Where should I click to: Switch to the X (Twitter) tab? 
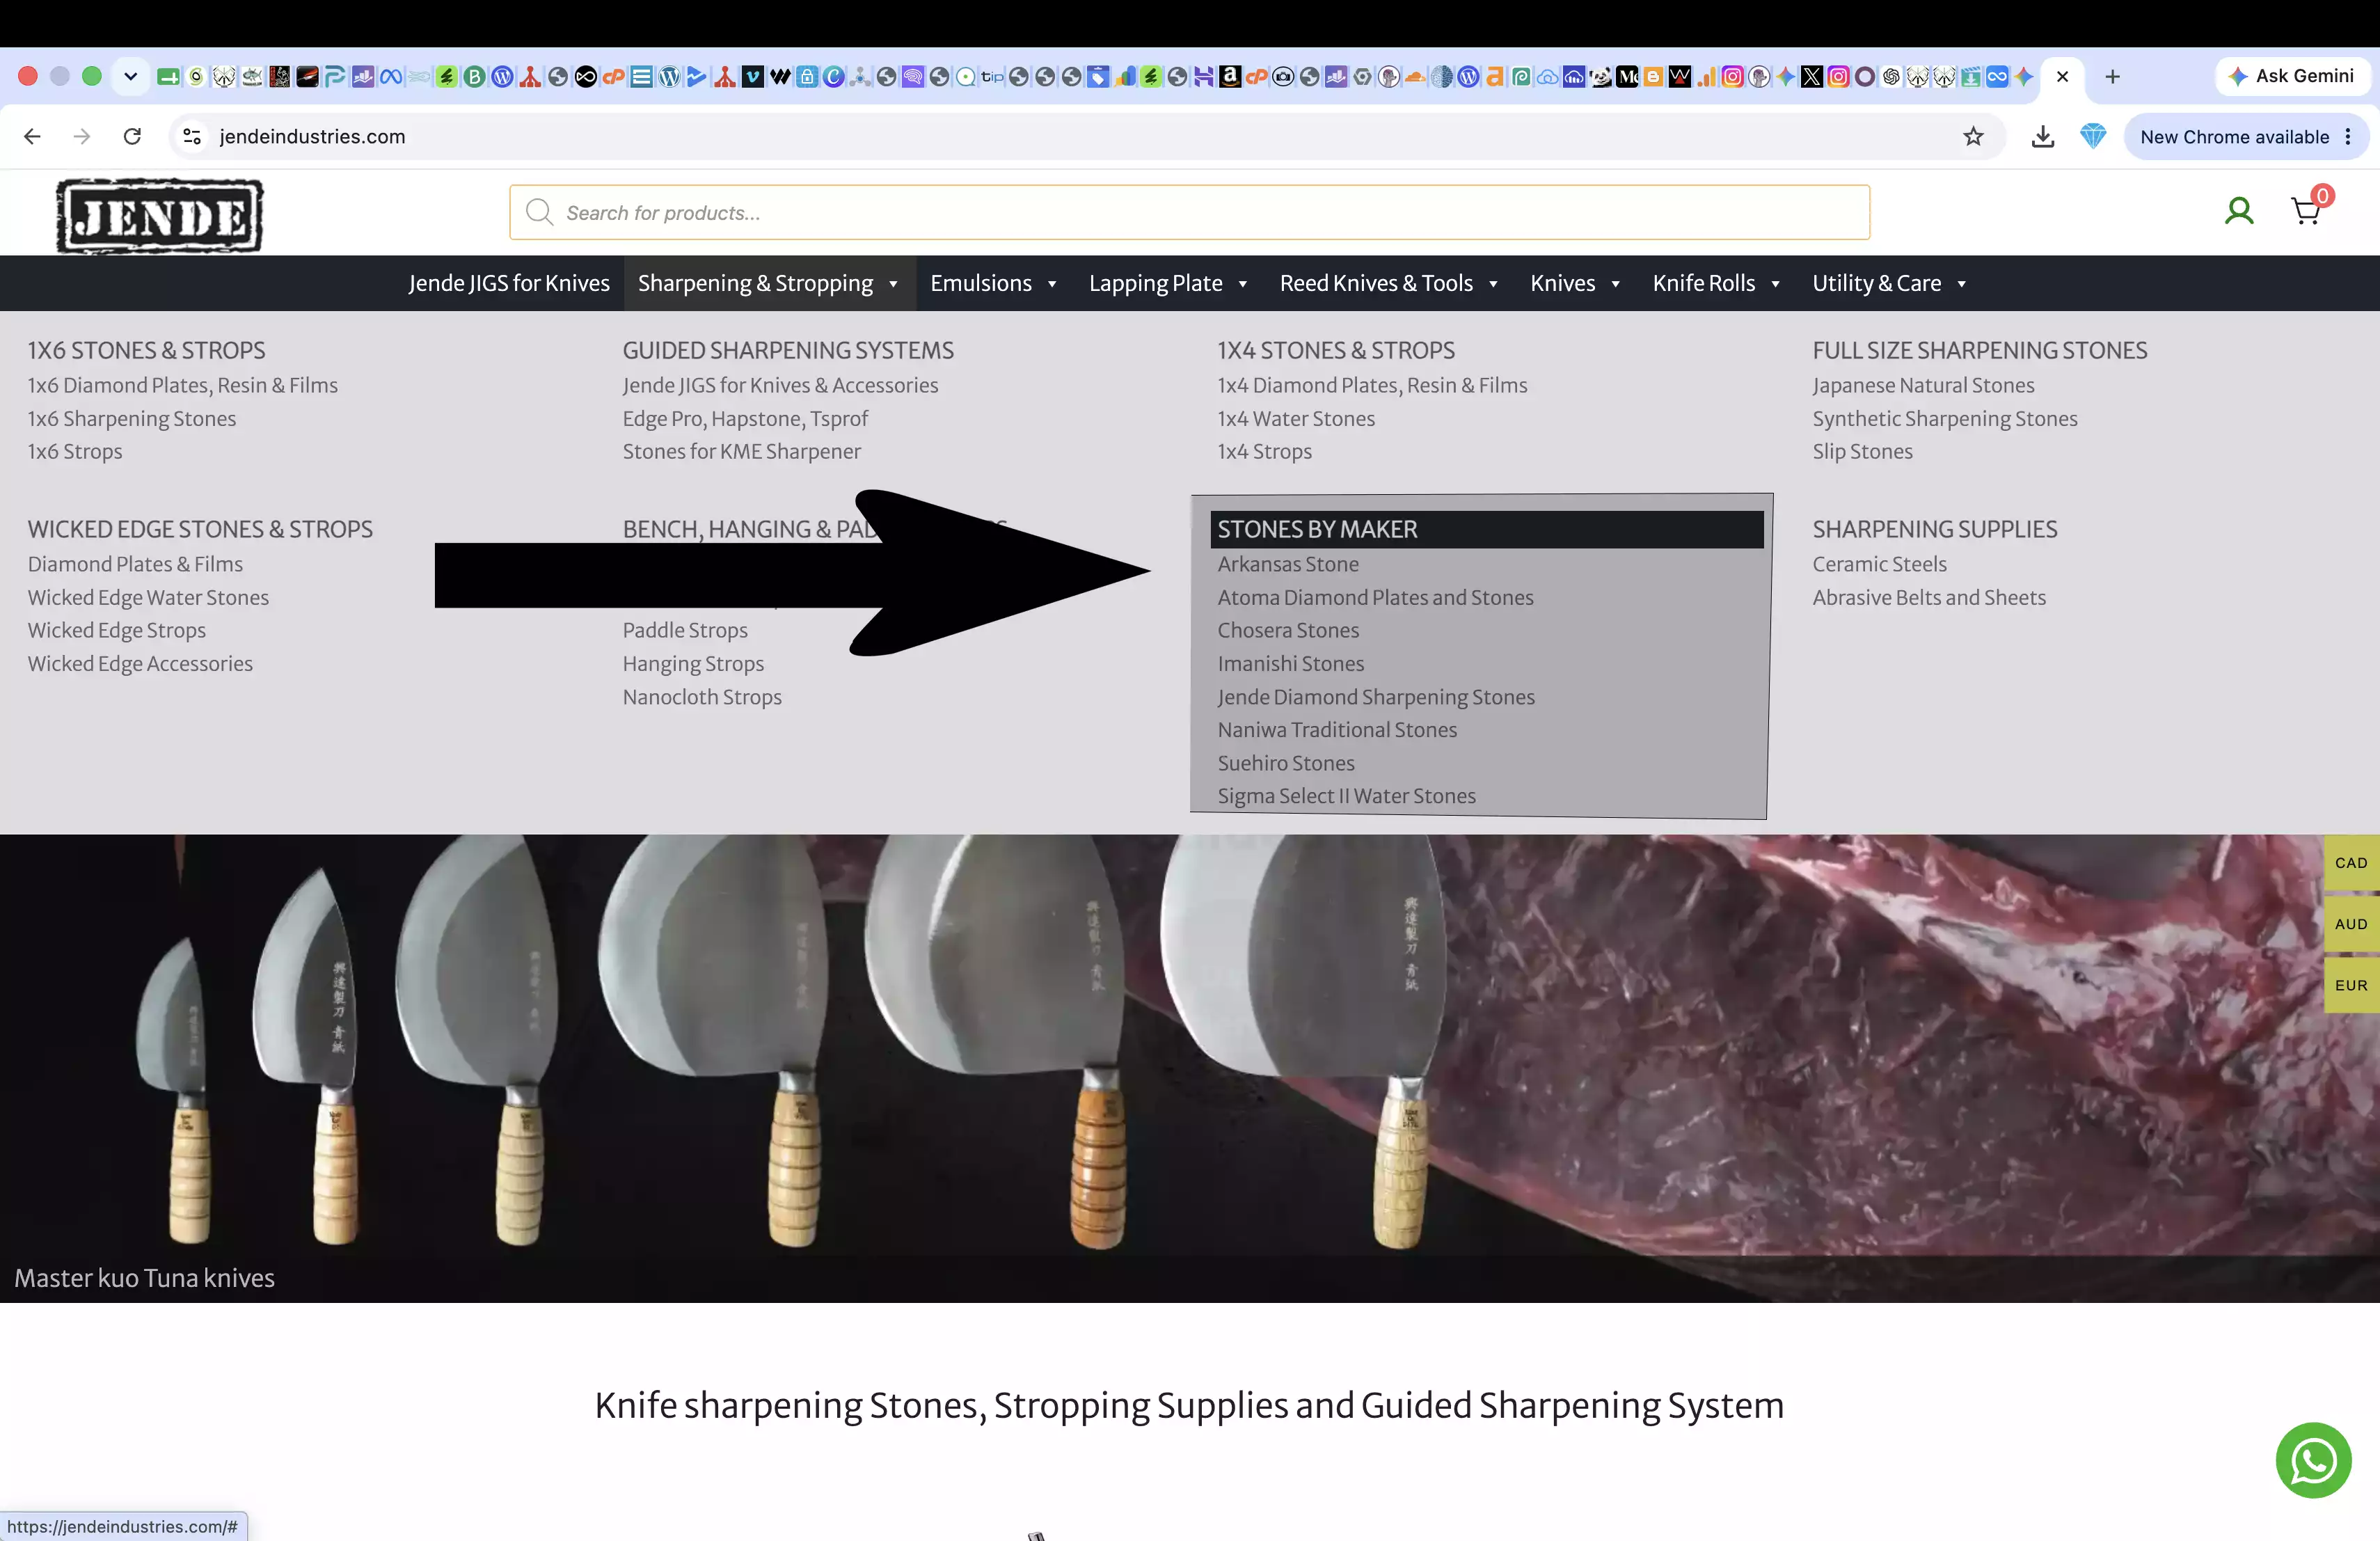[1812, 76]
